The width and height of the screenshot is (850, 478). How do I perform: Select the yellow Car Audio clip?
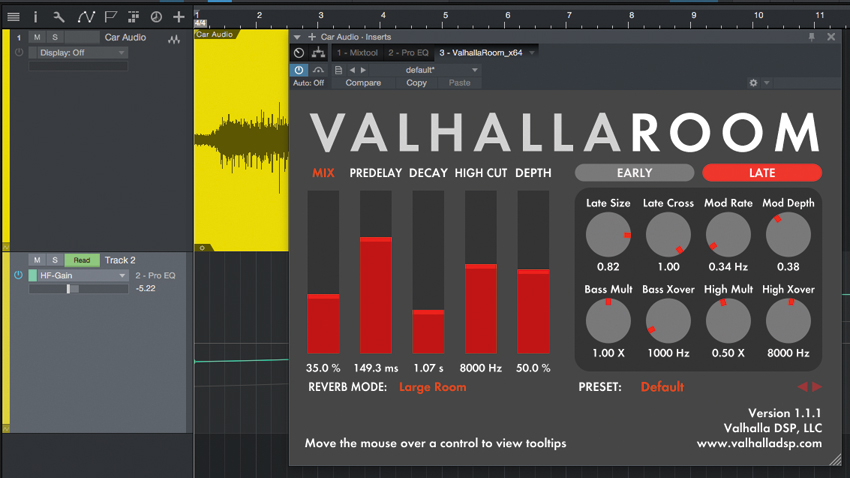coord(241,140)
